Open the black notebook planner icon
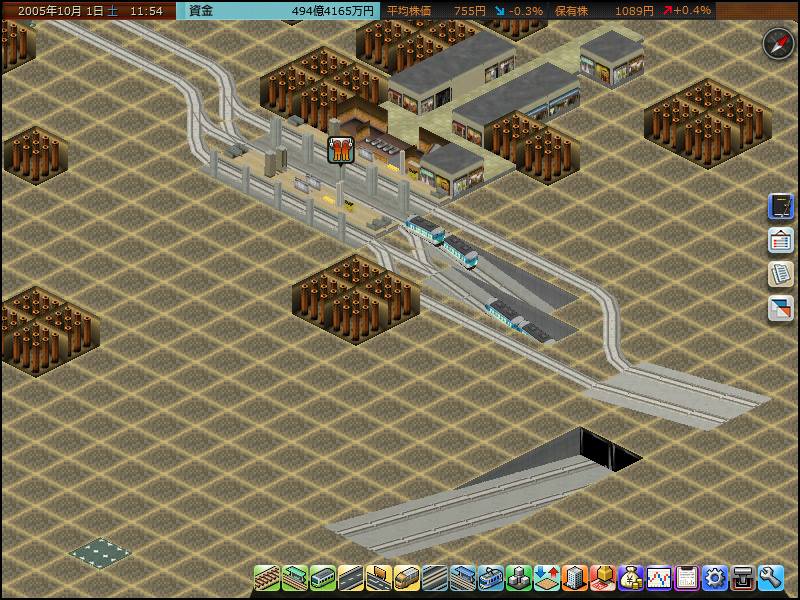 click(x=781, y=206)
